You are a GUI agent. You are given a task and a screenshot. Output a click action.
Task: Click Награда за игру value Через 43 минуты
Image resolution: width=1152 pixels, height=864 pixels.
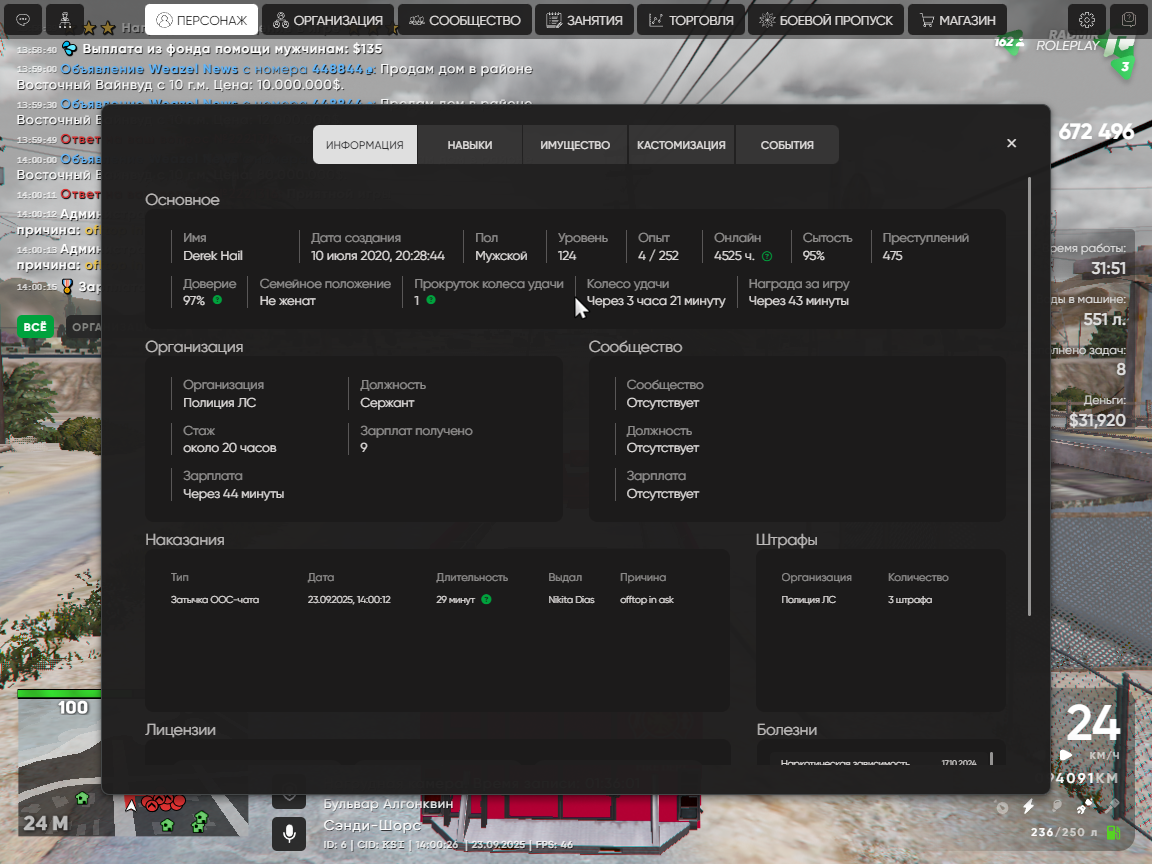pyautogui.click(x=799, y=300)
